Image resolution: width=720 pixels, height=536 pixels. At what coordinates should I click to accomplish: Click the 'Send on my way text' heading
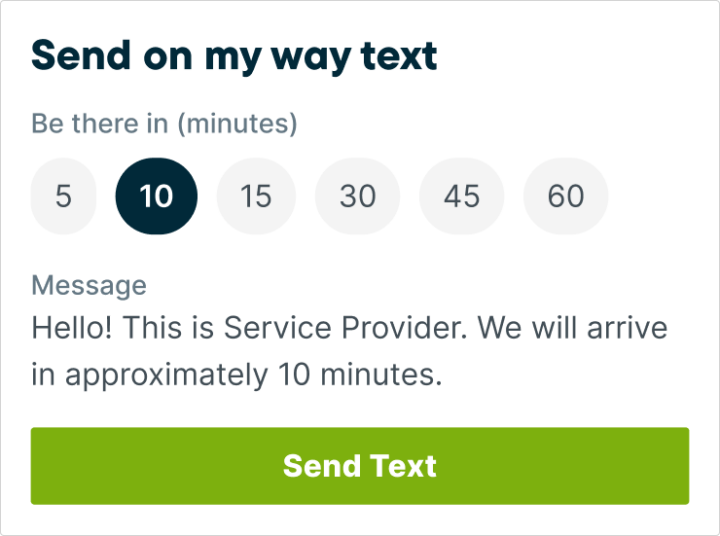[234, 56]
